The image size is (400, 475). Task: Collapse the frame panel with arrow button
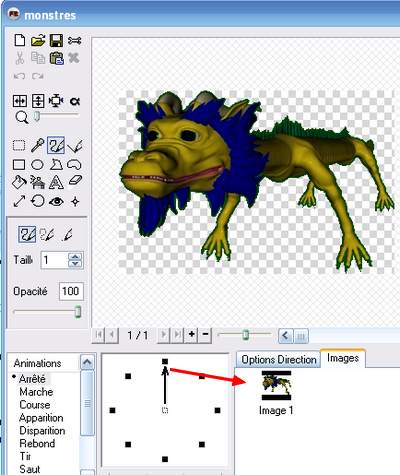click(x=285, y=335)
